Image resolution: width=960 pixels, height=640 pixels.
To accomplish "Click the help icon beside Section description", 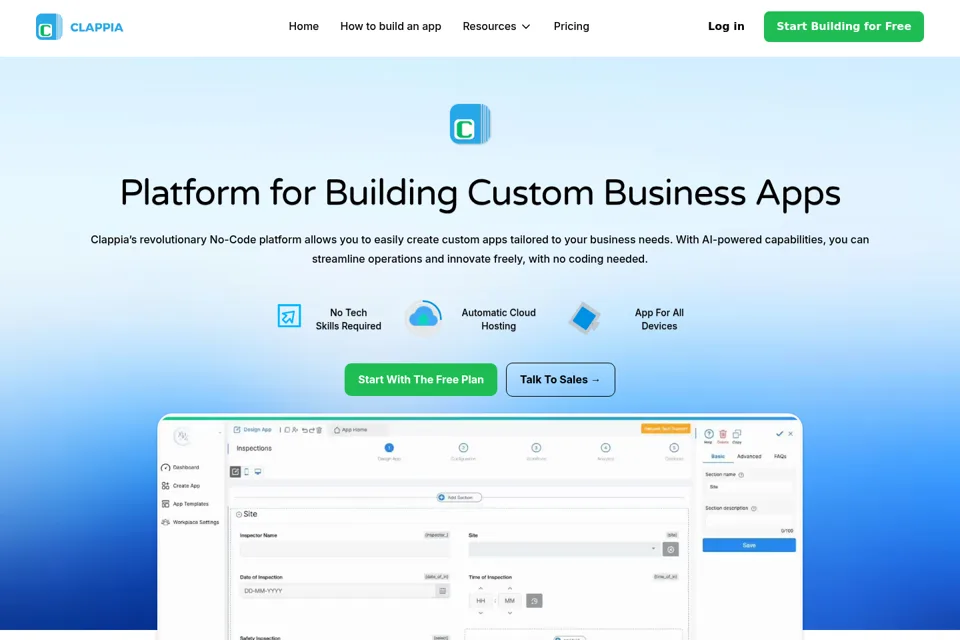I will point(754,508).
